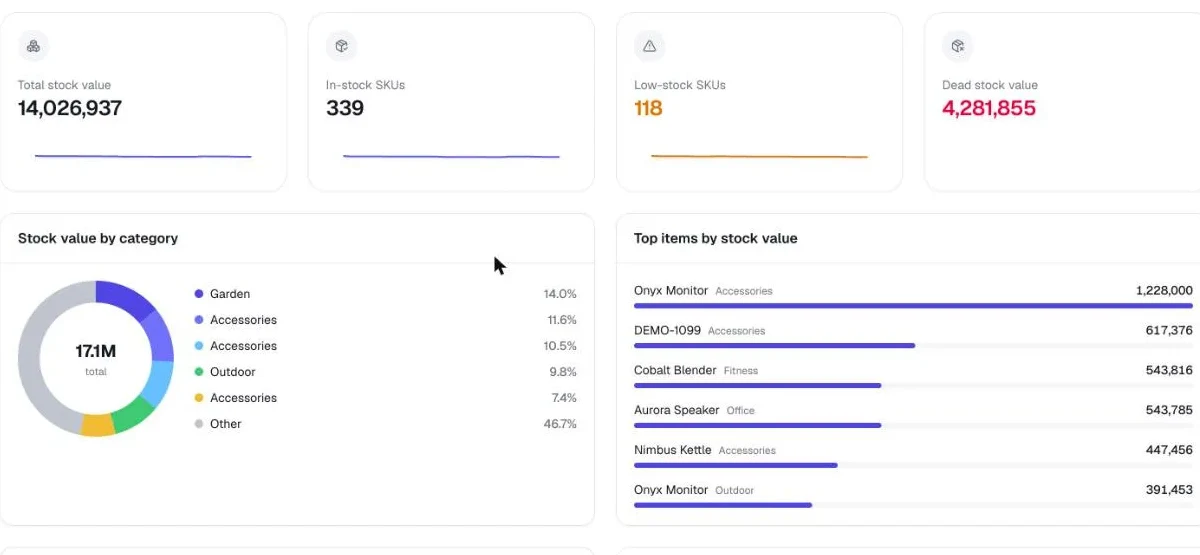
Task: Click the 1,228,000 stock value
Action: coord(1164,290)
